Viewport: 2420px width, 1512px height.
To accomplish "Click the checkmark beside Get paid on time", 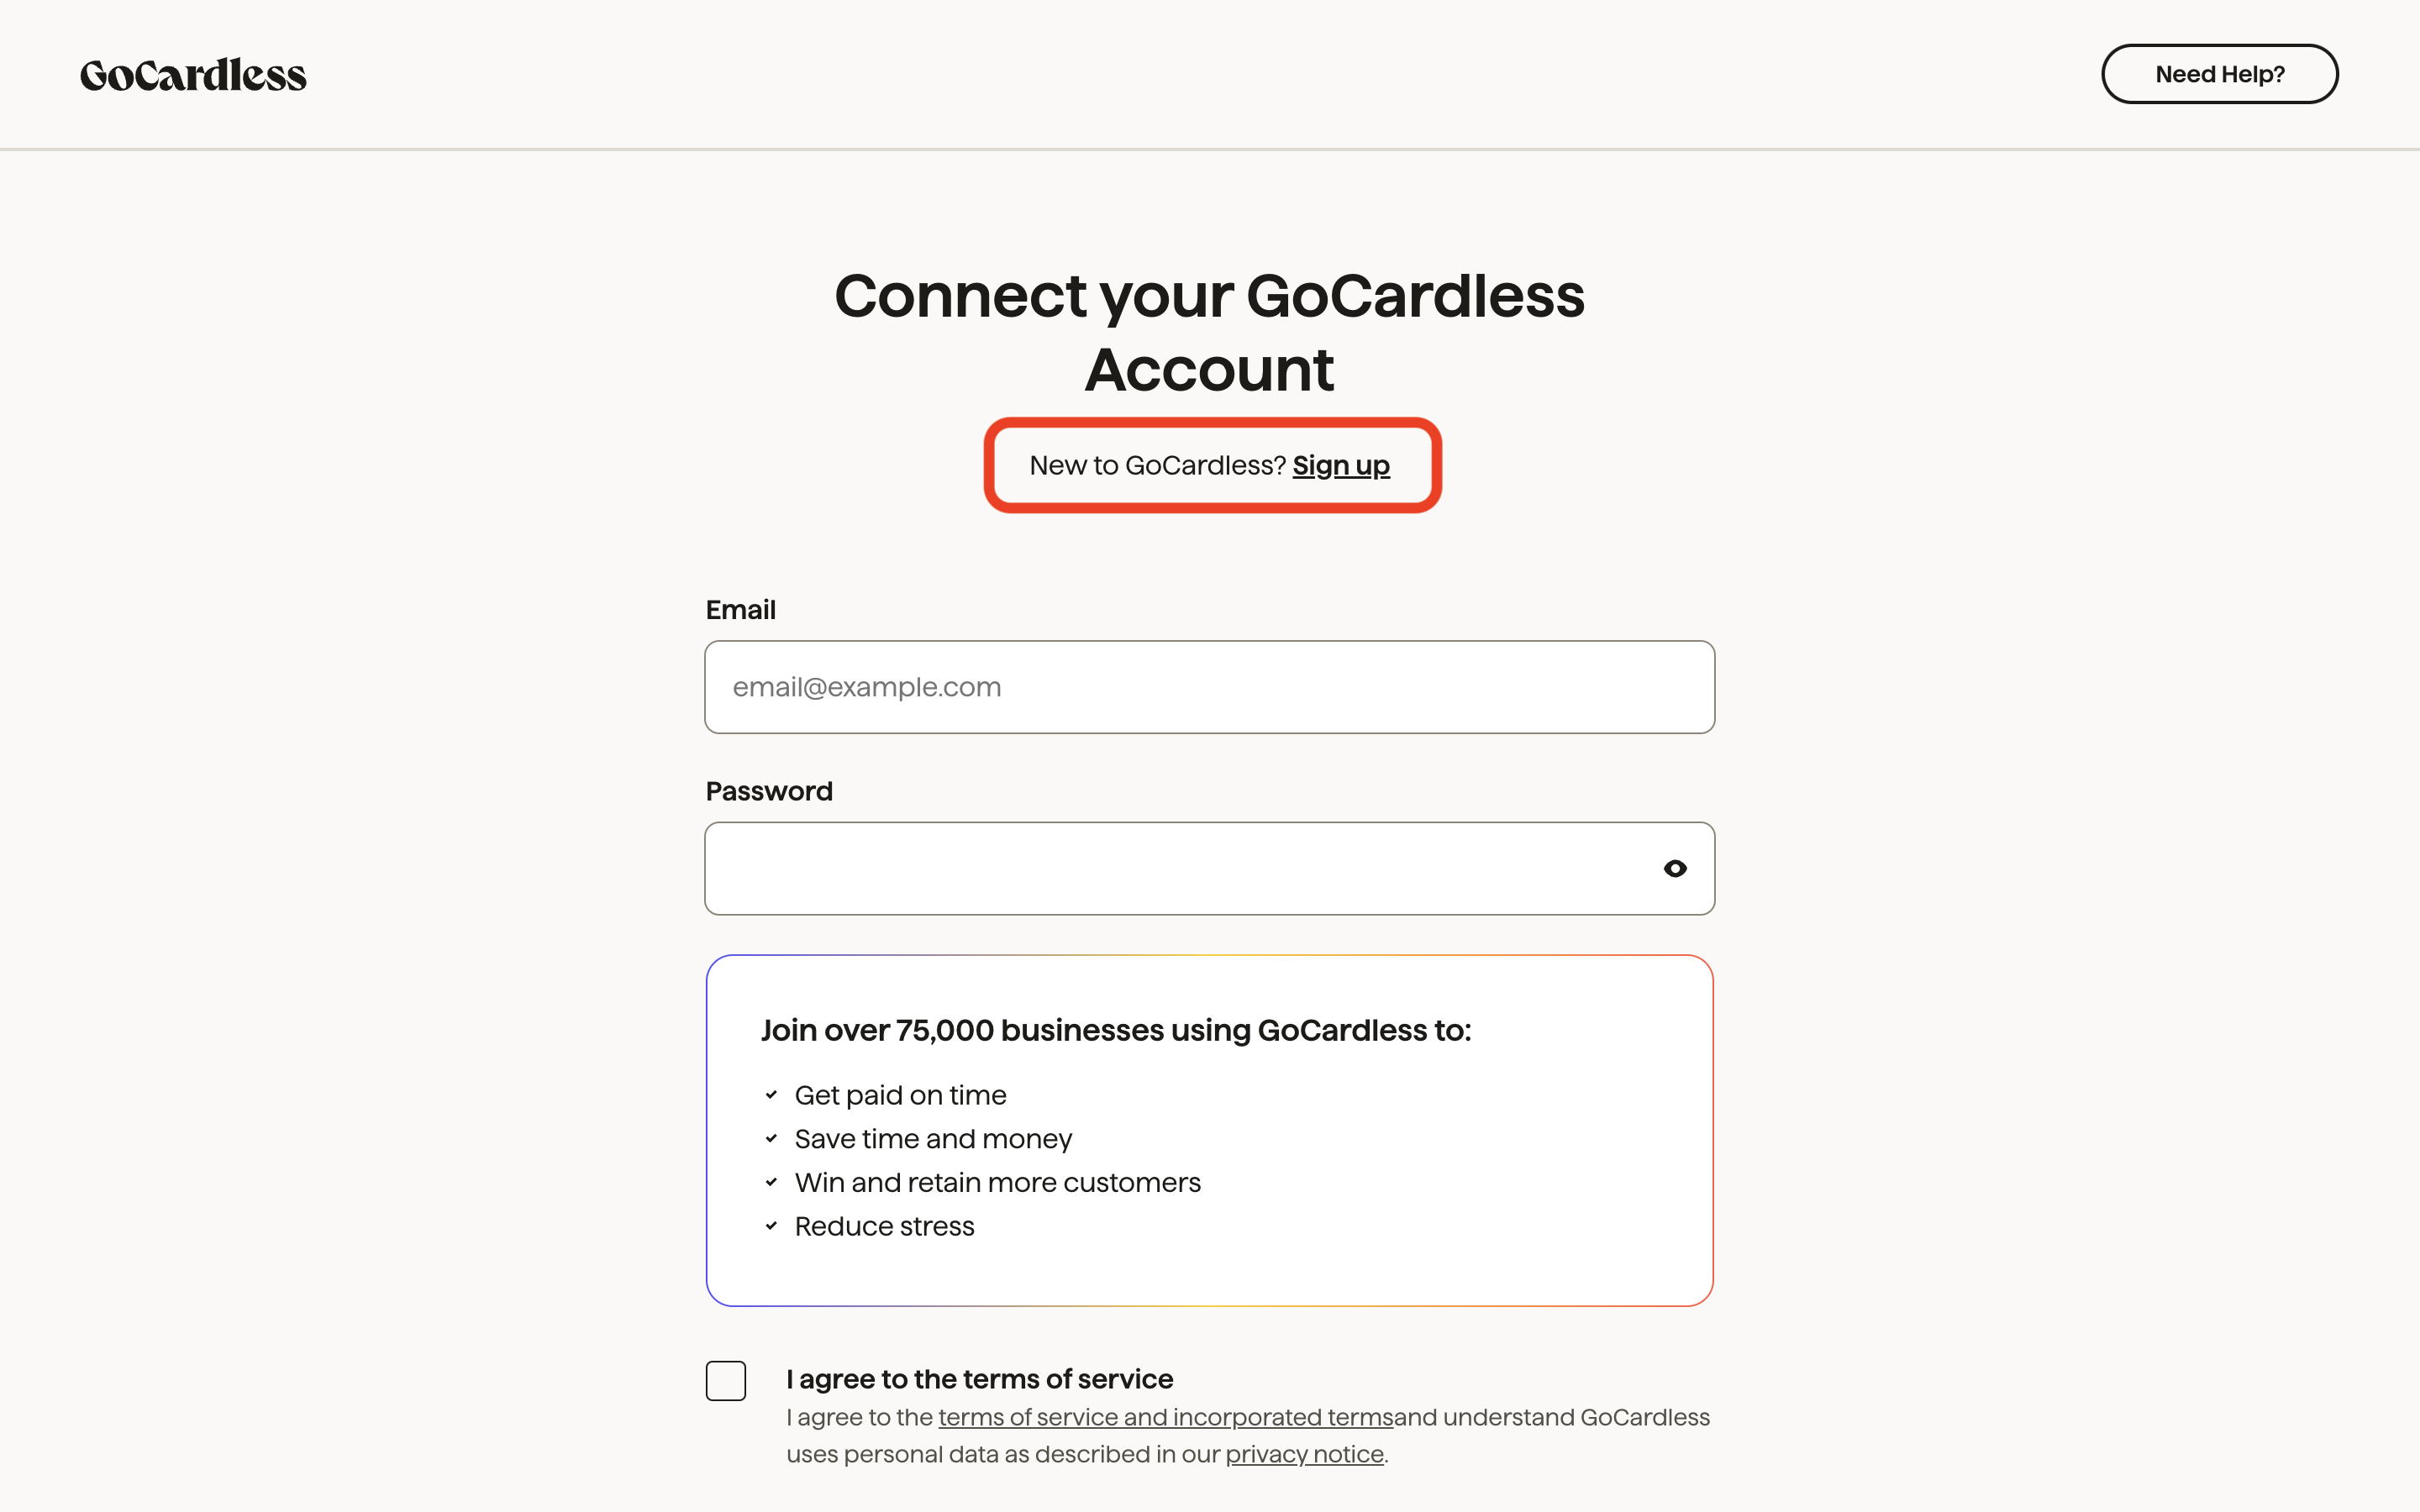I will click(771, 1095).
